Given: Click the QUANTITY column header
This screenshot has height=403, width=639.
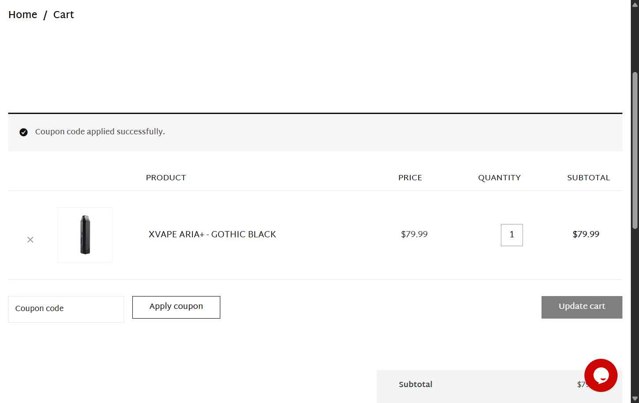Looking at the screenshot, I should point(499,178).
